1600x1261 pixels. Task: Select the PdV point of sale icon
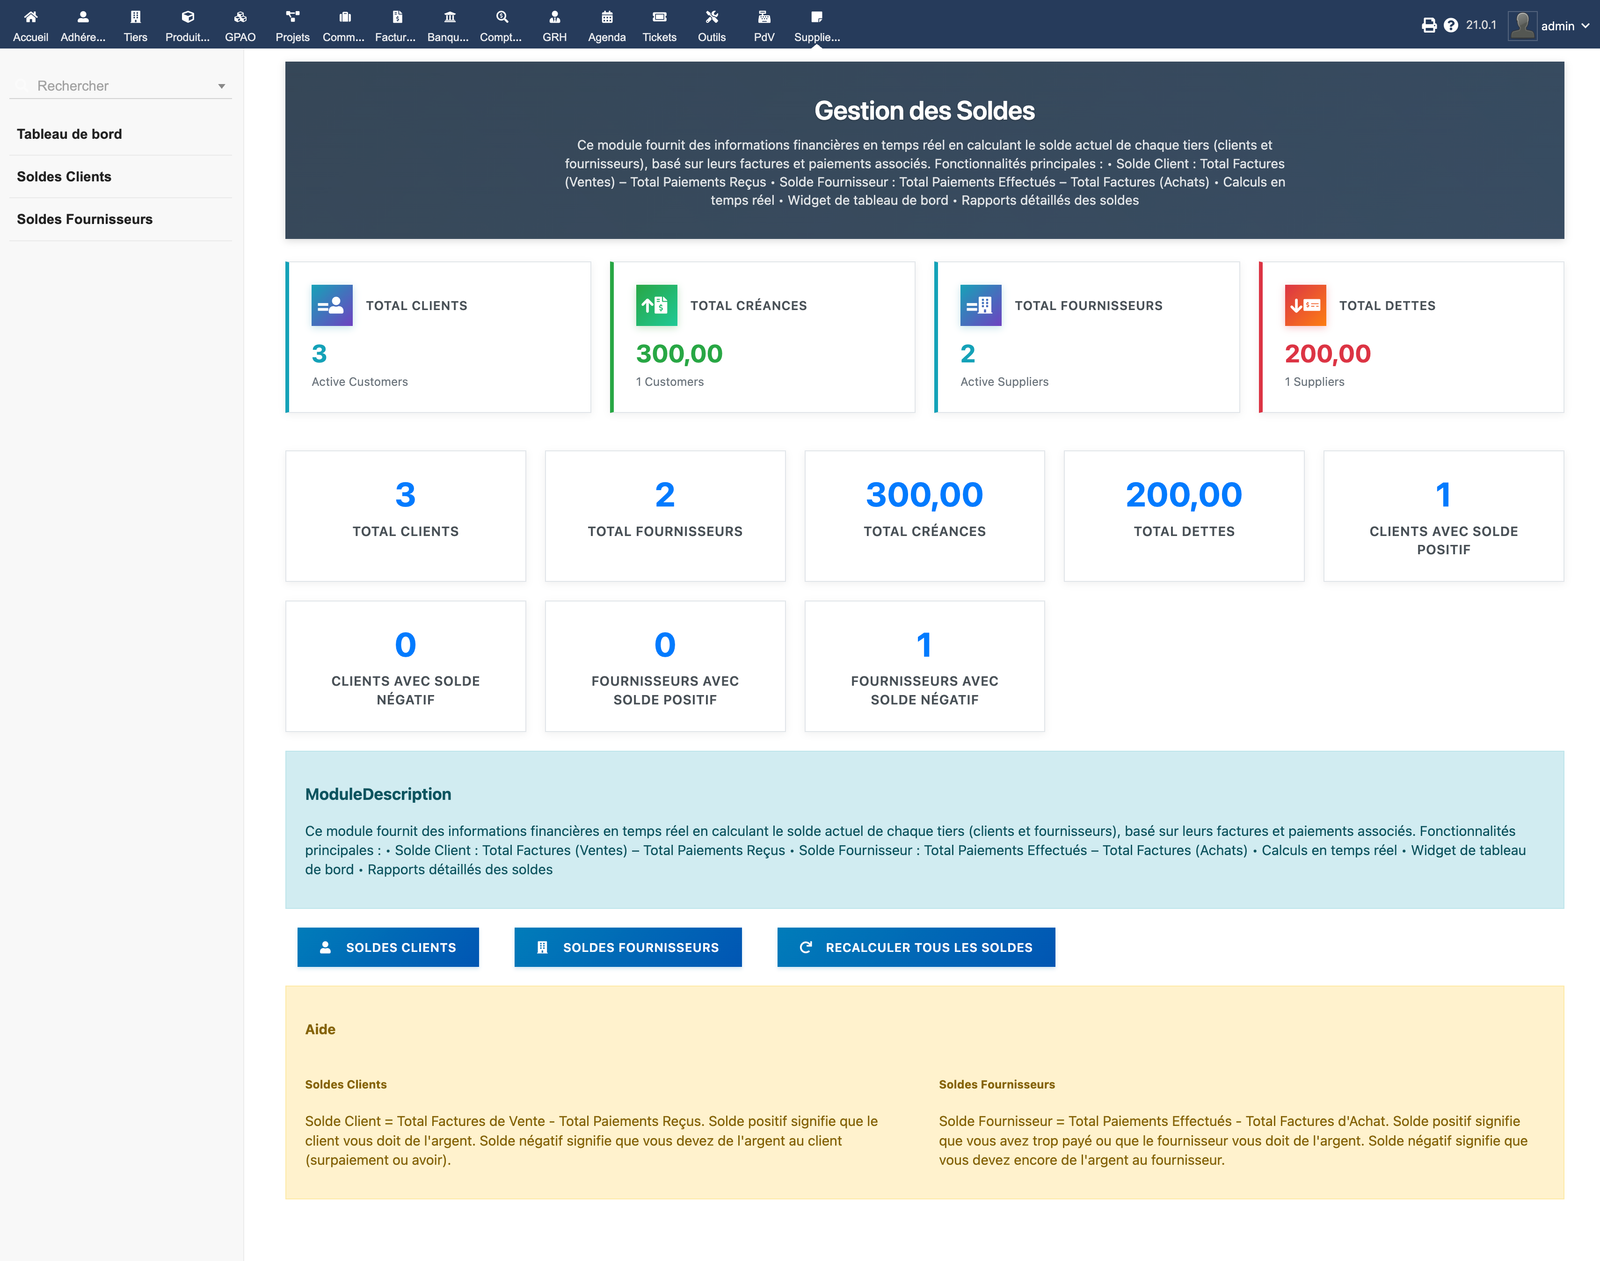pos(763,24)
